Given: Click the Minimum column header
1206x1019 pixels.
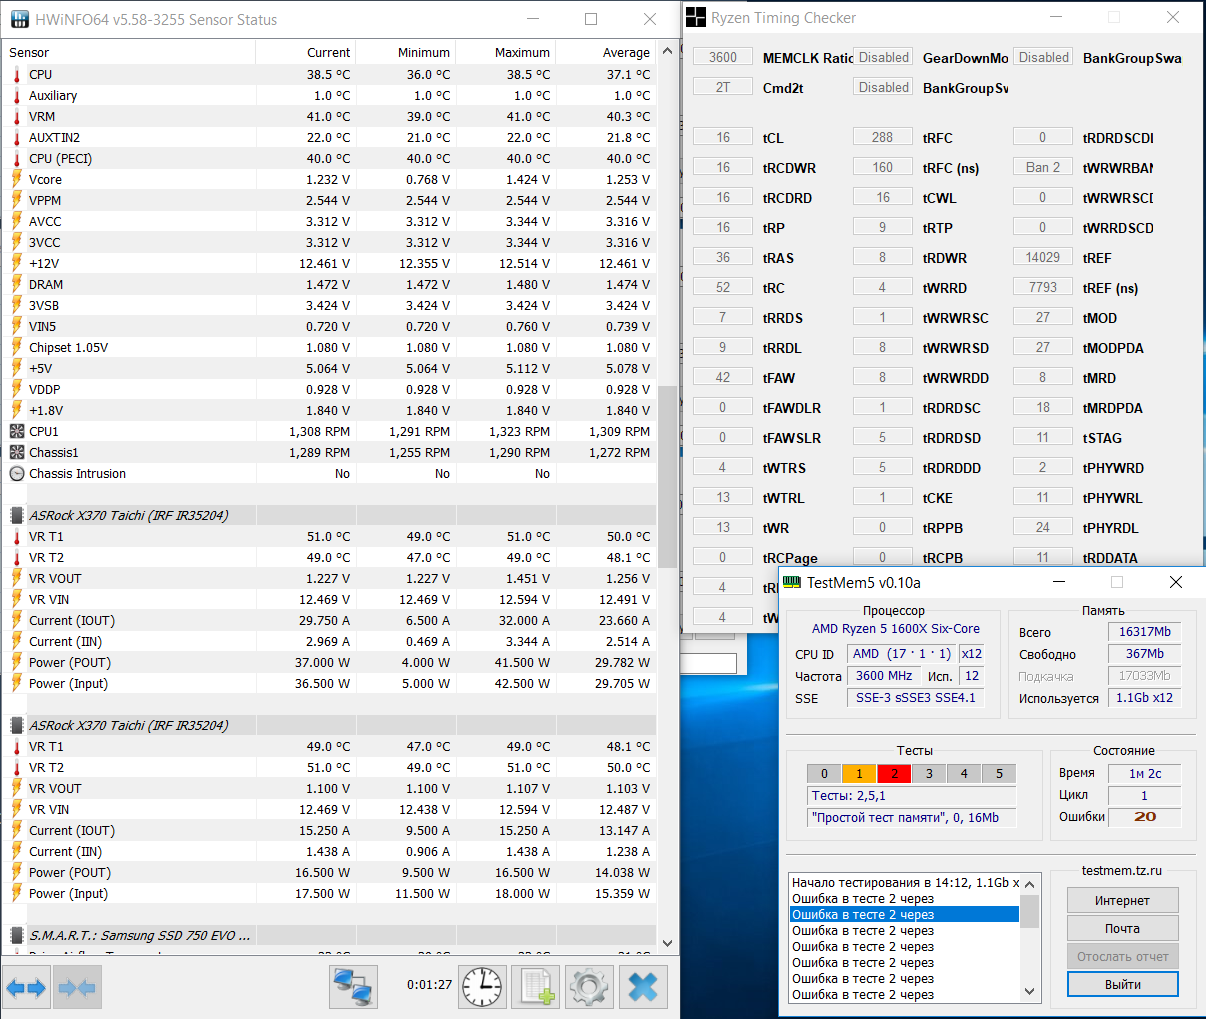Looking at the screenshot, I should [x=406, y=52].
